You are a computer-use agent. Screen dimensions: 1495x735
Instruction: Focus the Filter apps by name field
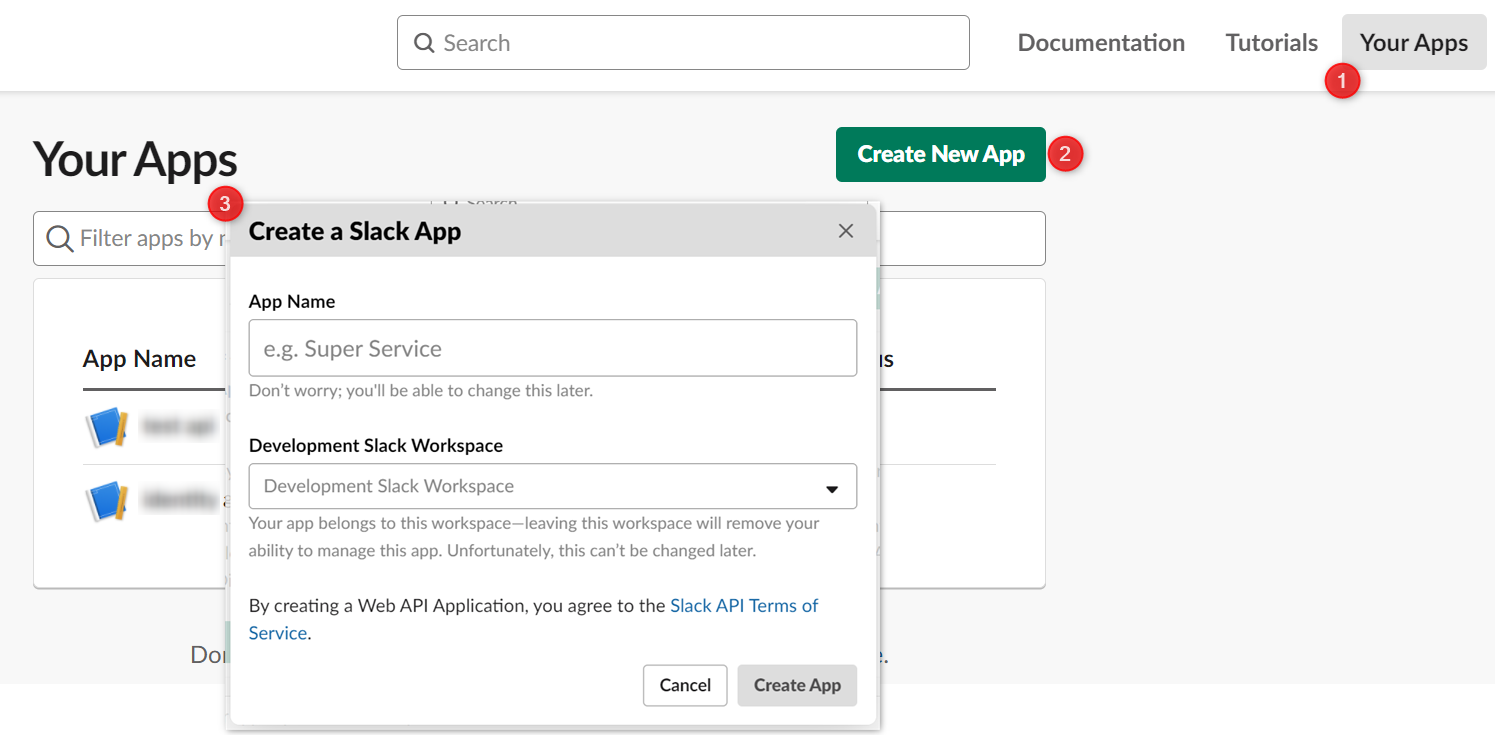pyautogui.click(x=539, y=238)
